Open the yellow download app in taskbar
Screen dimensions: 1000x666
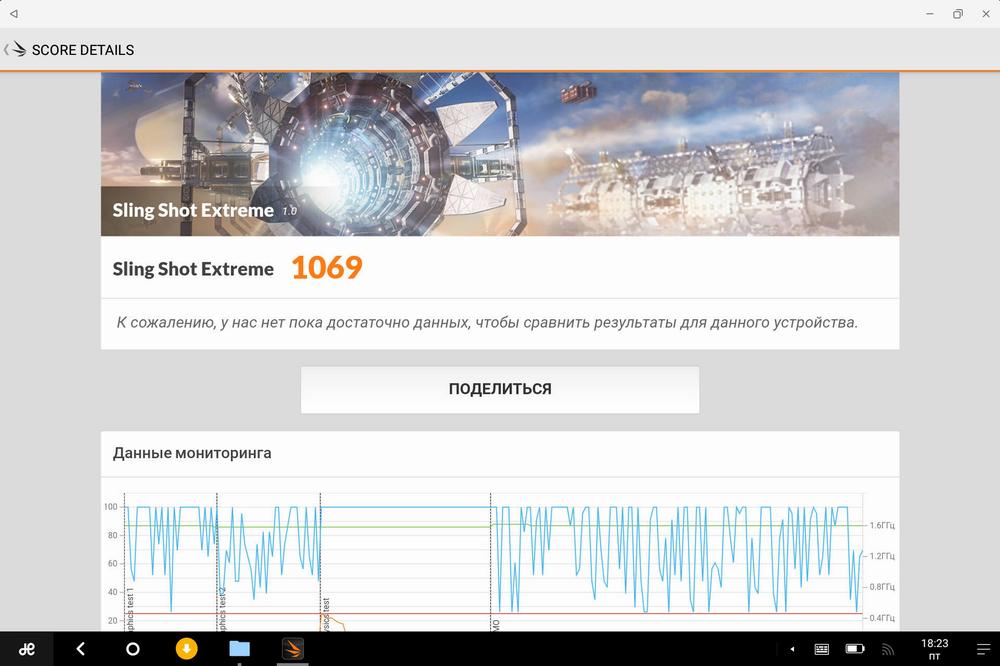tap(186, 649)
